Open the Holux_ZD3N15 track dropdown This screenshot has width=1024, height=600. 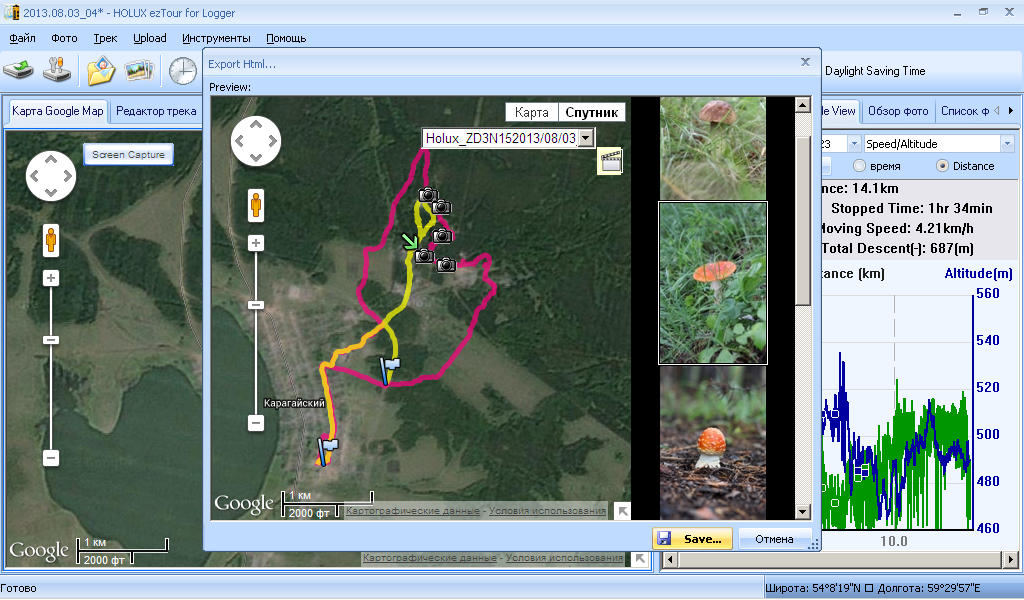(586, 138)
